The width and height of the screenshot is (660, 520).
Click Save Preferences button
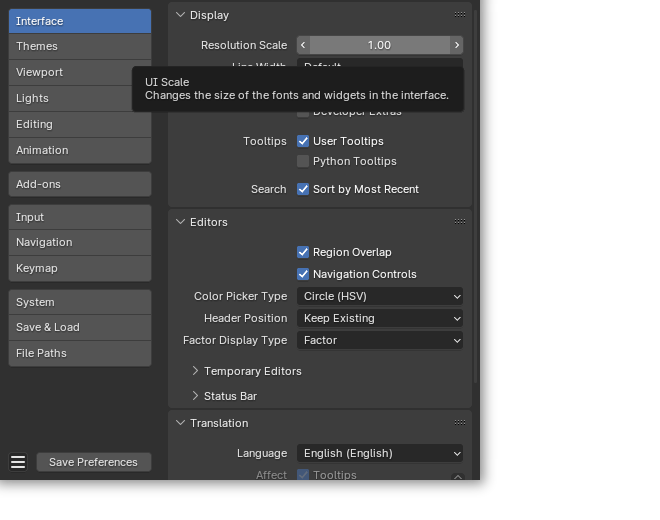click(x=93, y=462)
